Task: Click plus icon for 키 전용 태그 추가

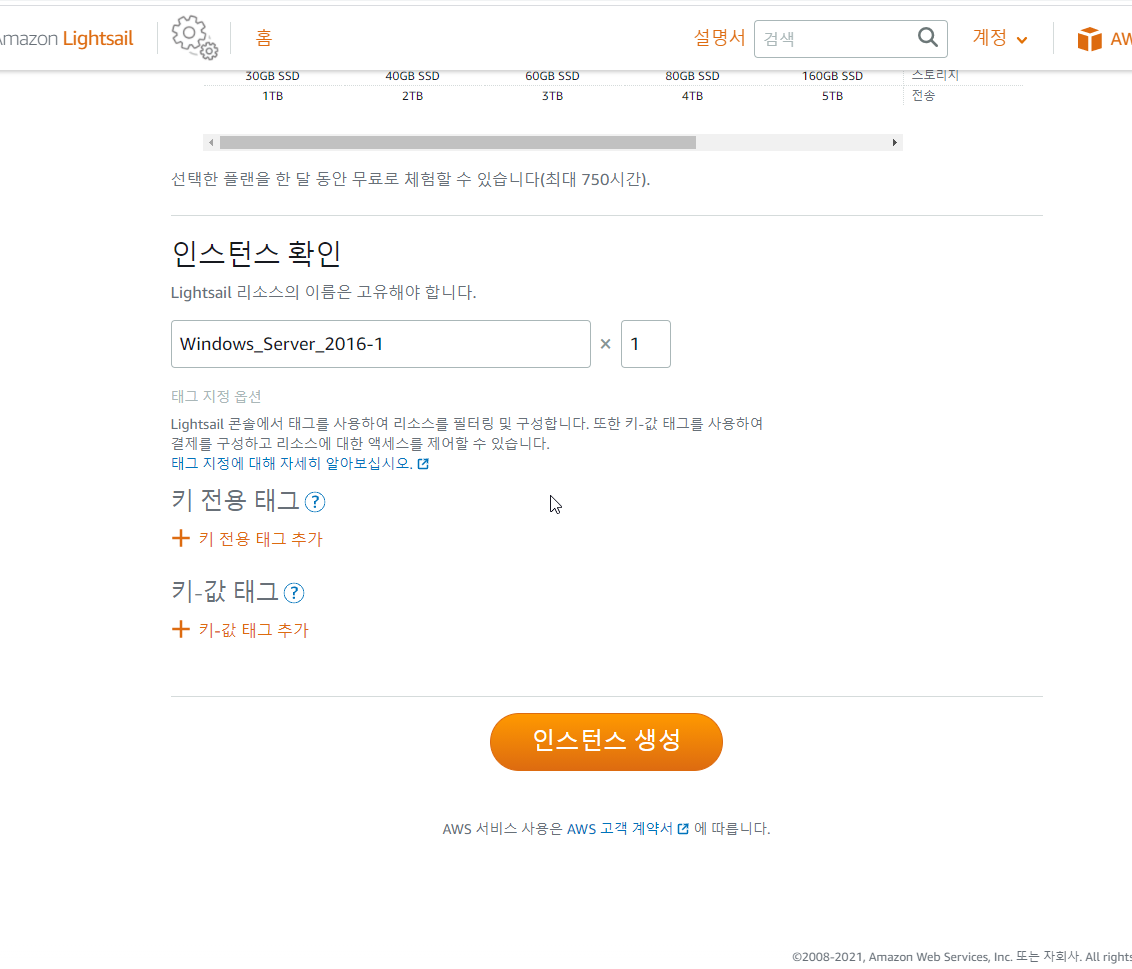Action: coord(180,538)
